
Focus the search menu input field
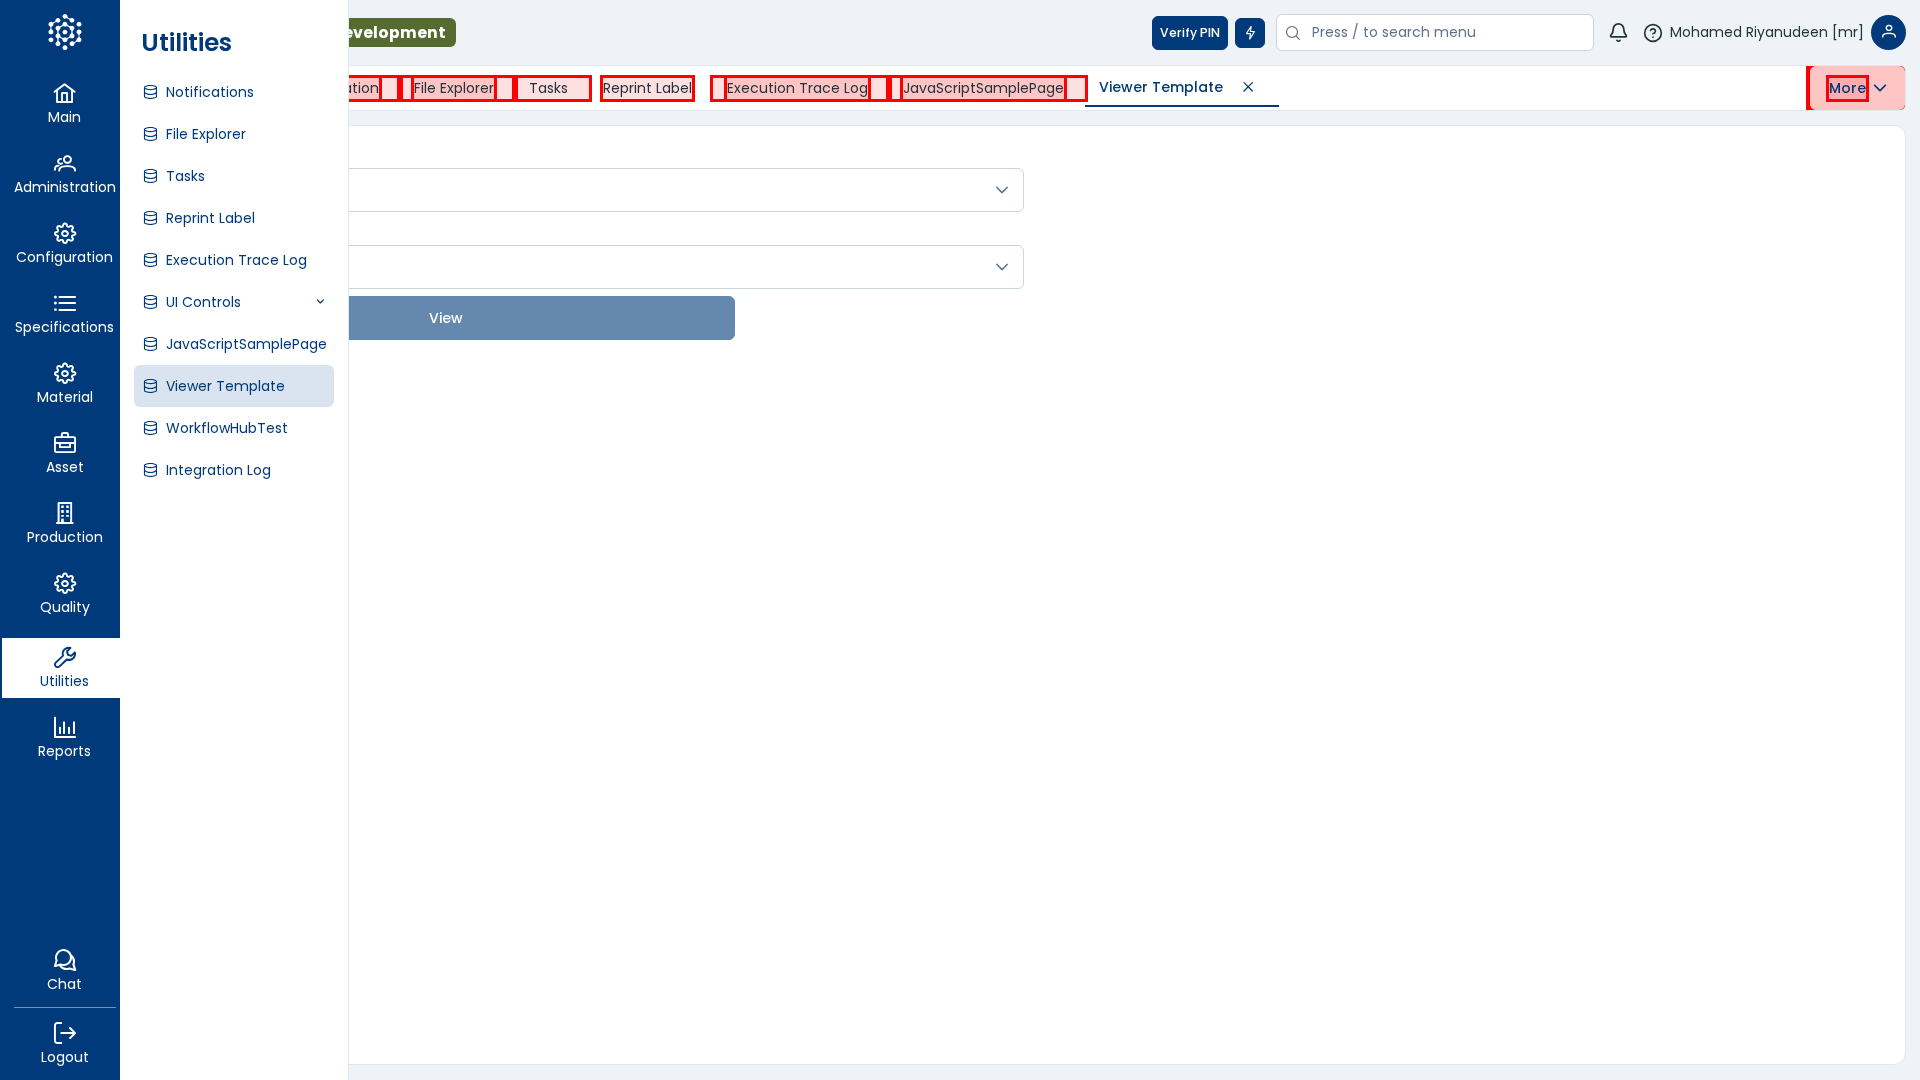click(x=1445, y=33)
